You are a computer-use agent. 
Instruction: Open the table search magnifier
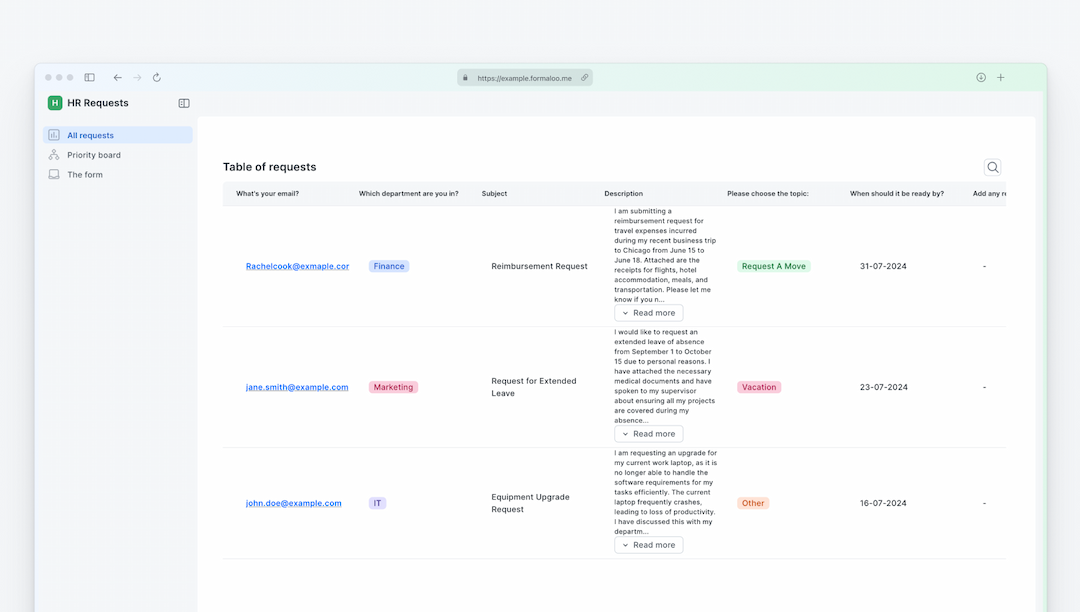(992, 167)
